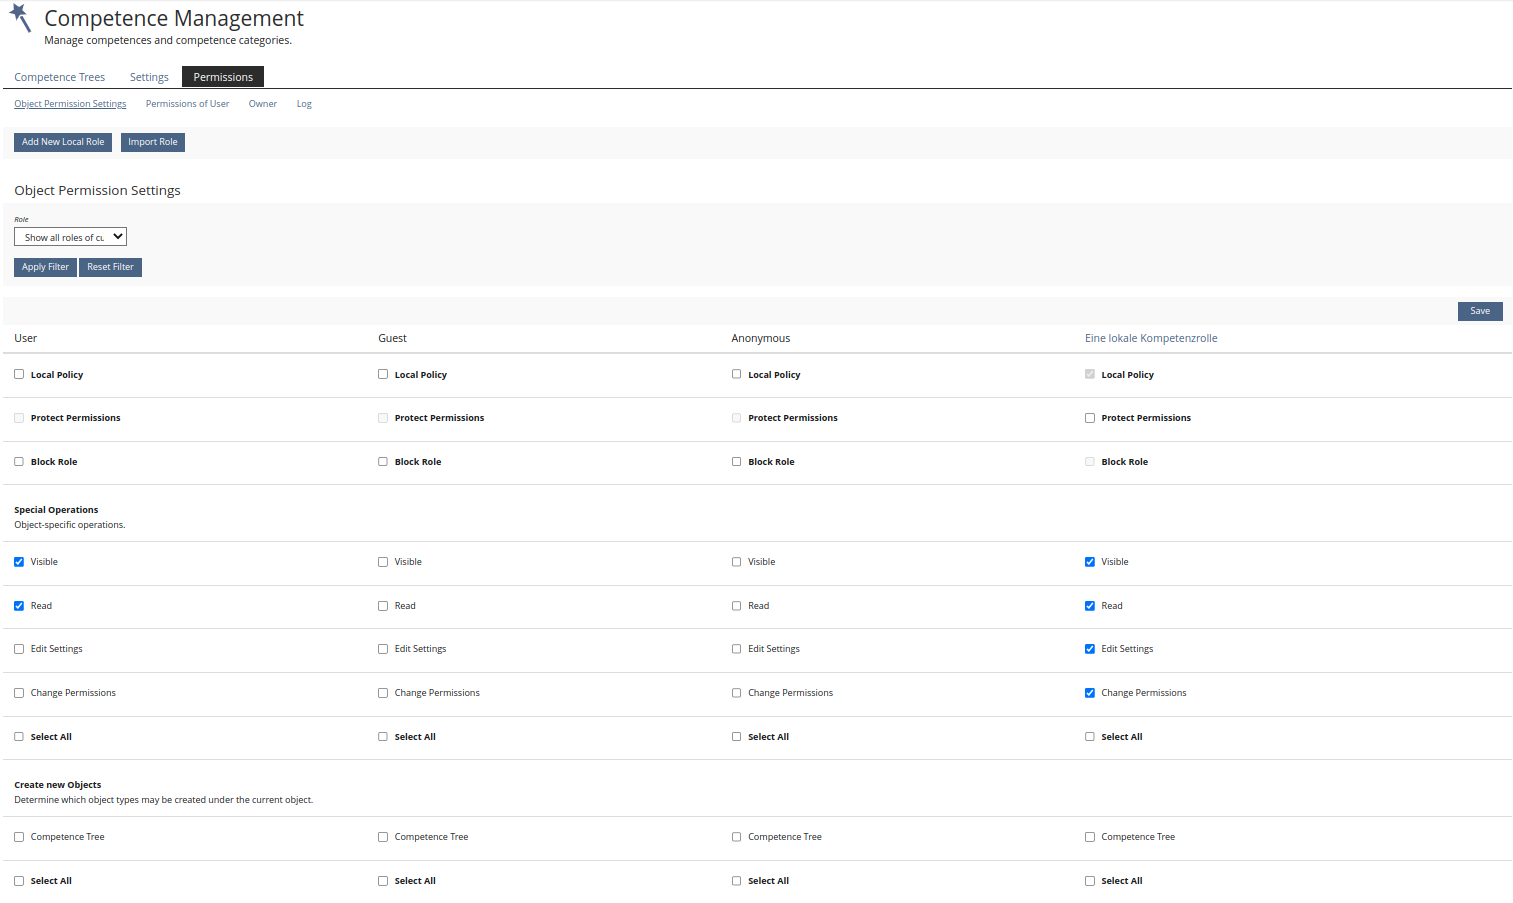Save the permission settings
Viewport: 1513px width, 903px height.
[x=1479, y=311]
